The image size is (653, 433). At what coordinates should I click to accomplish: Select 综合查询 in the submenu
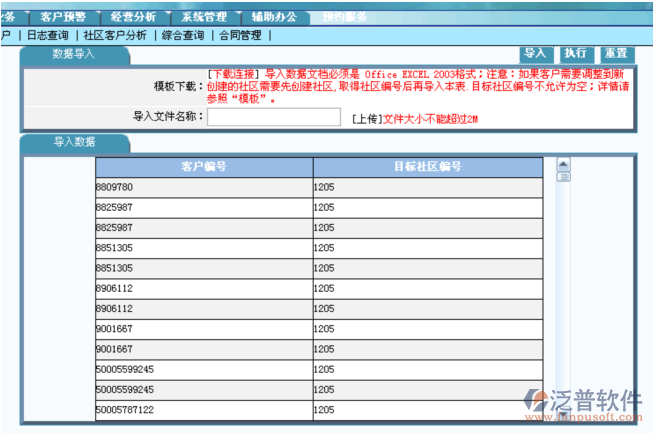point(182,35)
